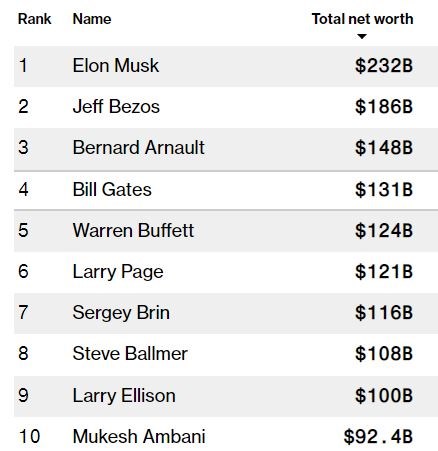The width and height of the screenshot is (438, 451).
Task: Open Larry Page's entry
Action: [118, 272]
